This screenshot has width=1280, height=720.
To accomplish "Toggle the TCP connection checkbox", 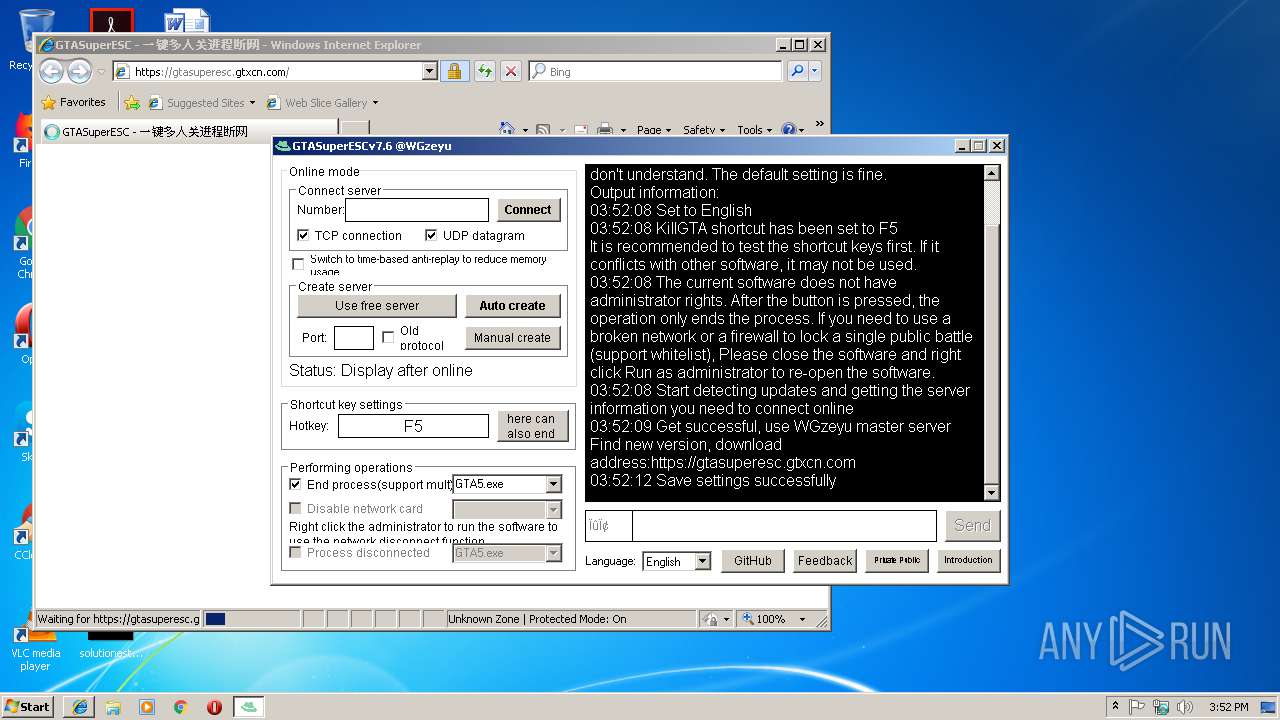I will pyautogui.click(x=303, y=235).
